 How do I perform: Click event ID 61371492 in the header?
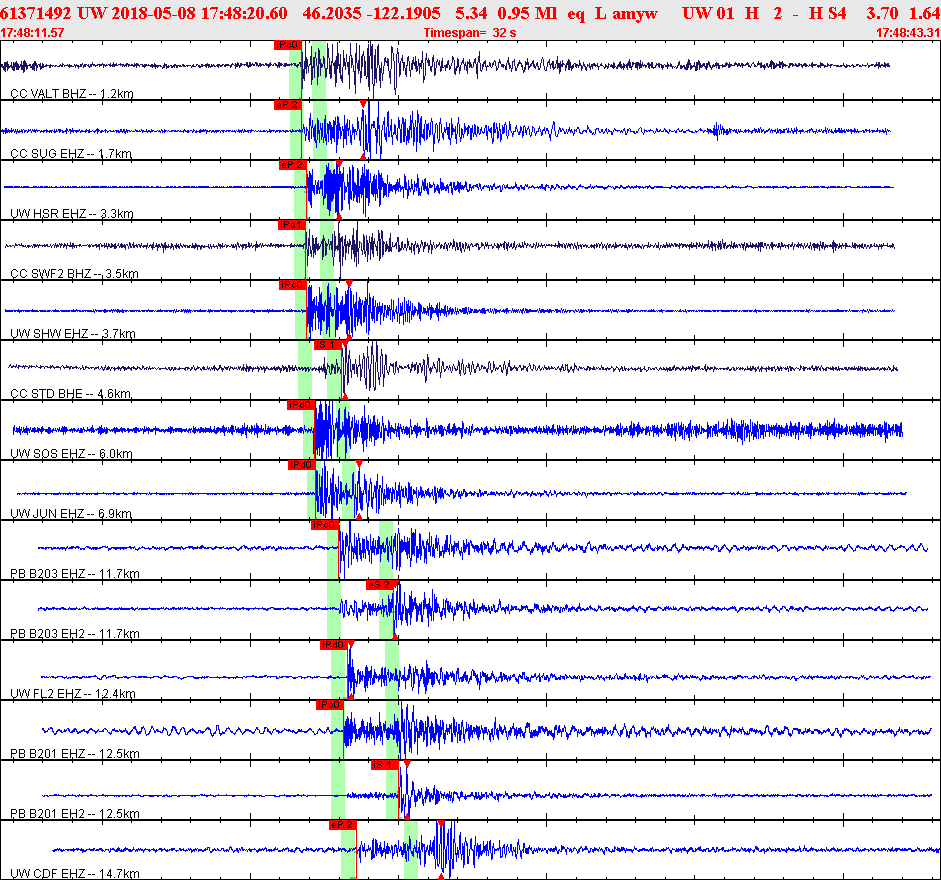click(x=36, y=12)
